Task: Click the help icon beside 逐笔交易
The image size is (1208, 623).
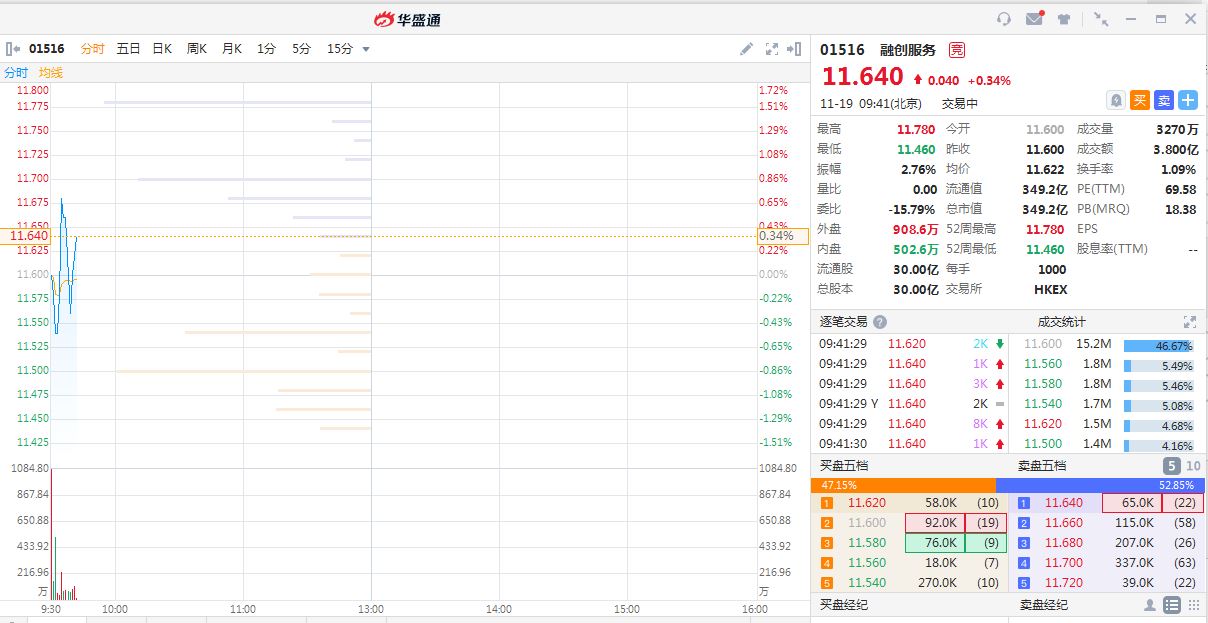Action: click(x=880, y=322)
